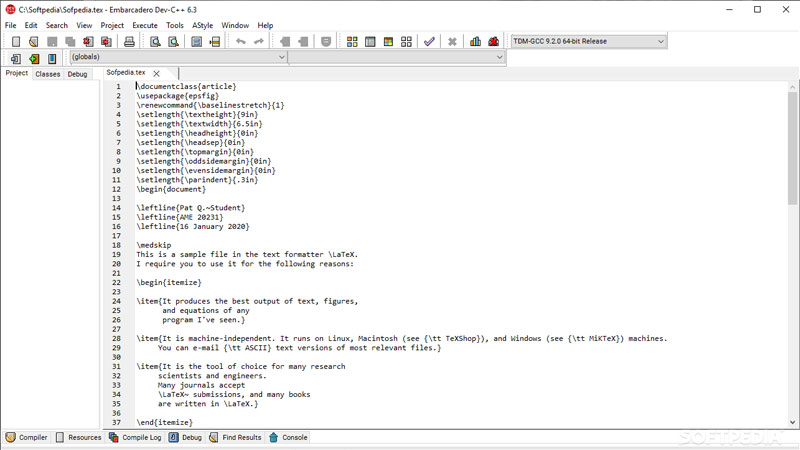Open the Execute menu

click(x=145, y=25)
